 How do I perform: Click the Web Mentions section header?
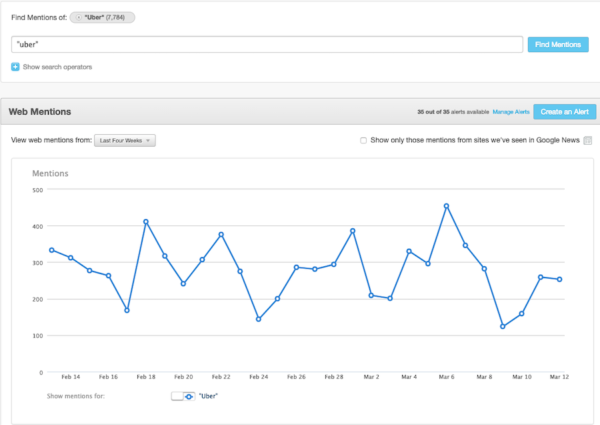point(40,112)
